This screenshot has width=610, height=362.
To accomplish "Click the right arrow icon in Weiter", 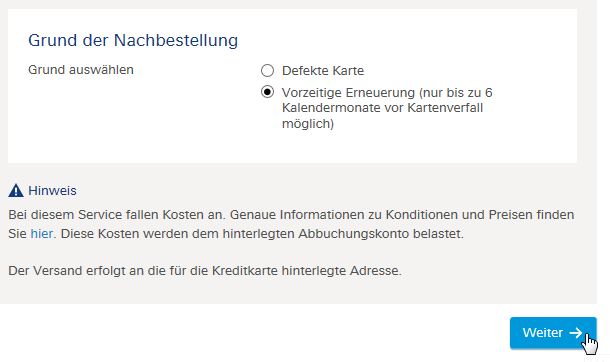I will click(576, 333).
